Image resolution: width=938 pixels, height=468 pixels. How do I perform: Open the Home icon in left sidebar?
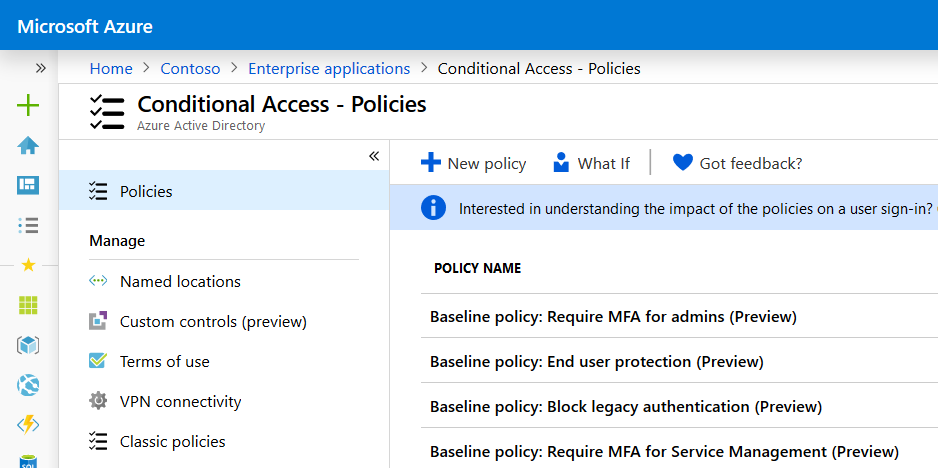click(x=28, y=145)
